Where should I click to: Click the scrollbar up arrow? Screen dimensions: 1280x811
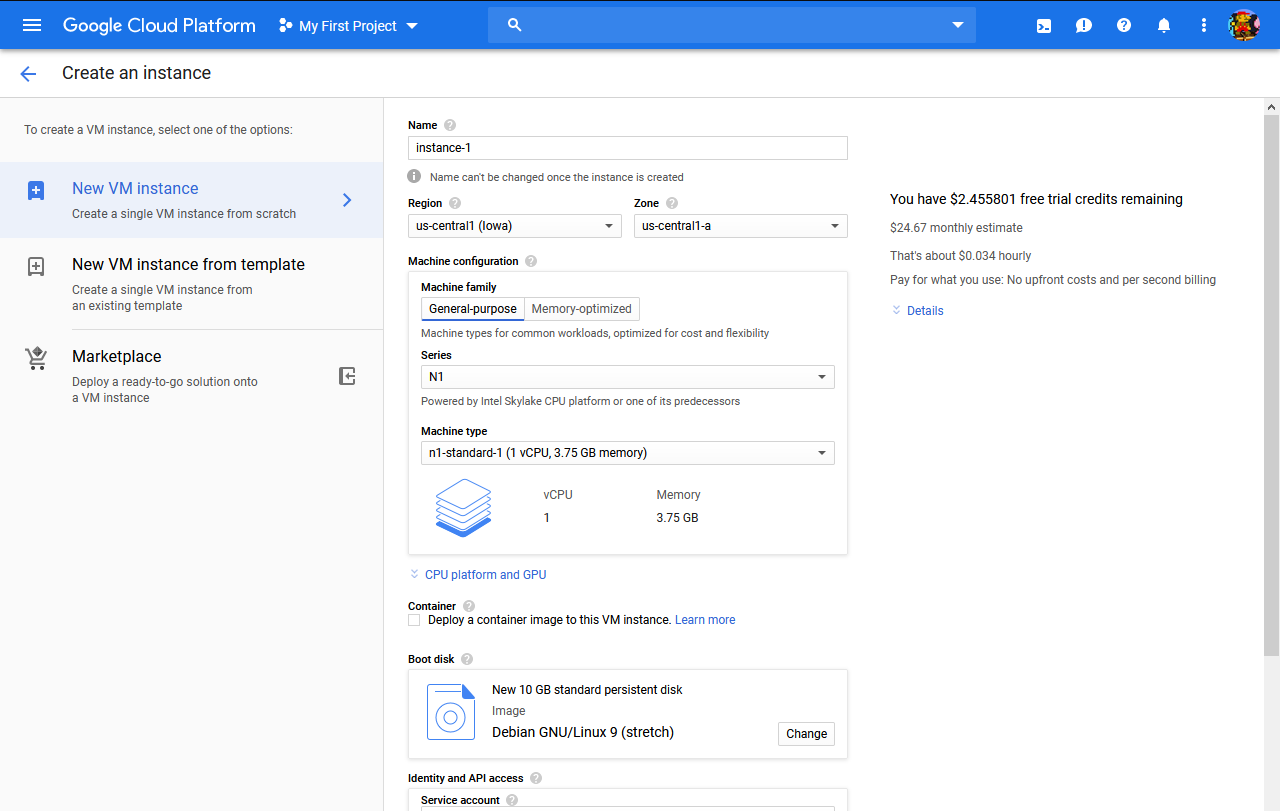pyautogui.click(x=1272, y=106)
